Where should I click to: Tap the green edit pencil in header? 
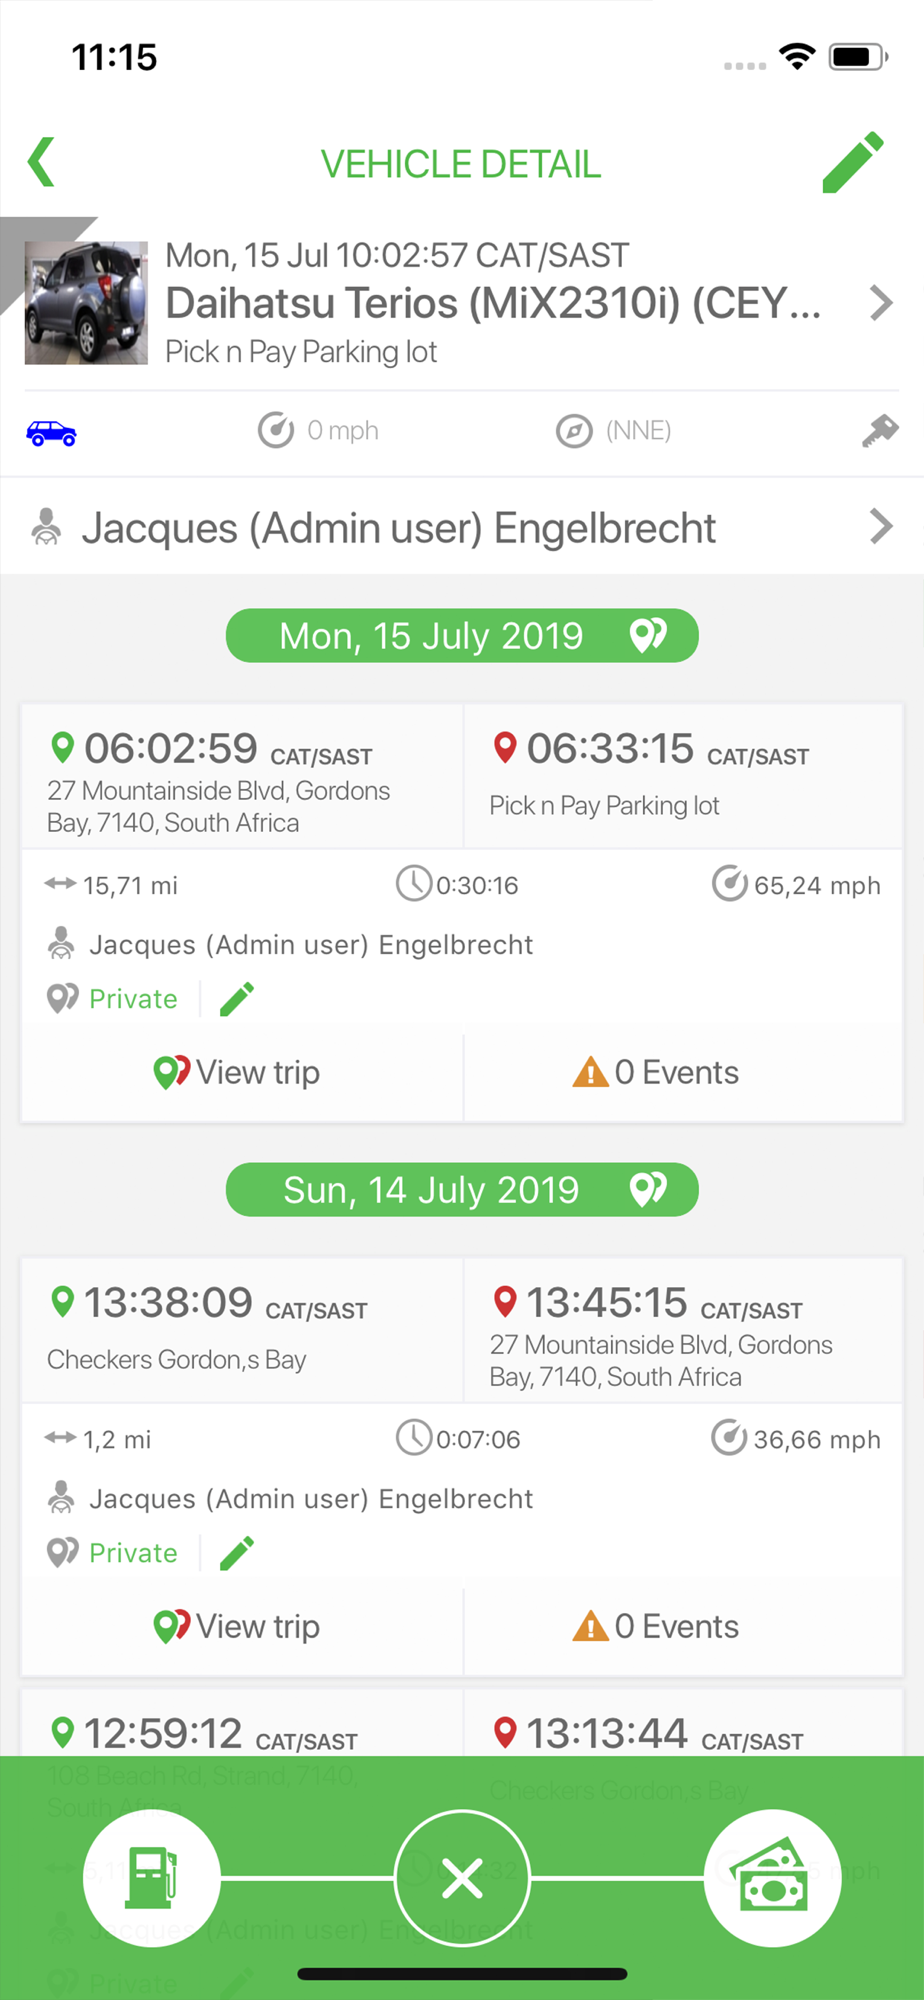click(853, 162)
